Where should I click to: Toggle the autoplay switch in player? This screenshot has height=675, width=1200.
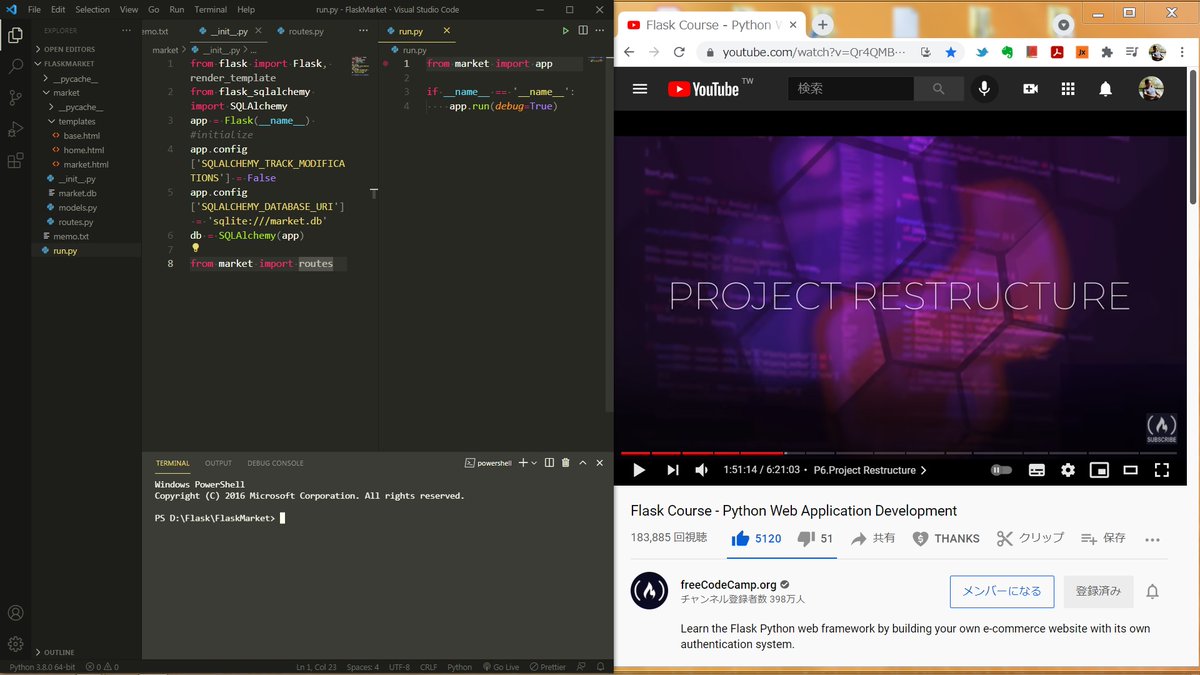point(1000,470)
